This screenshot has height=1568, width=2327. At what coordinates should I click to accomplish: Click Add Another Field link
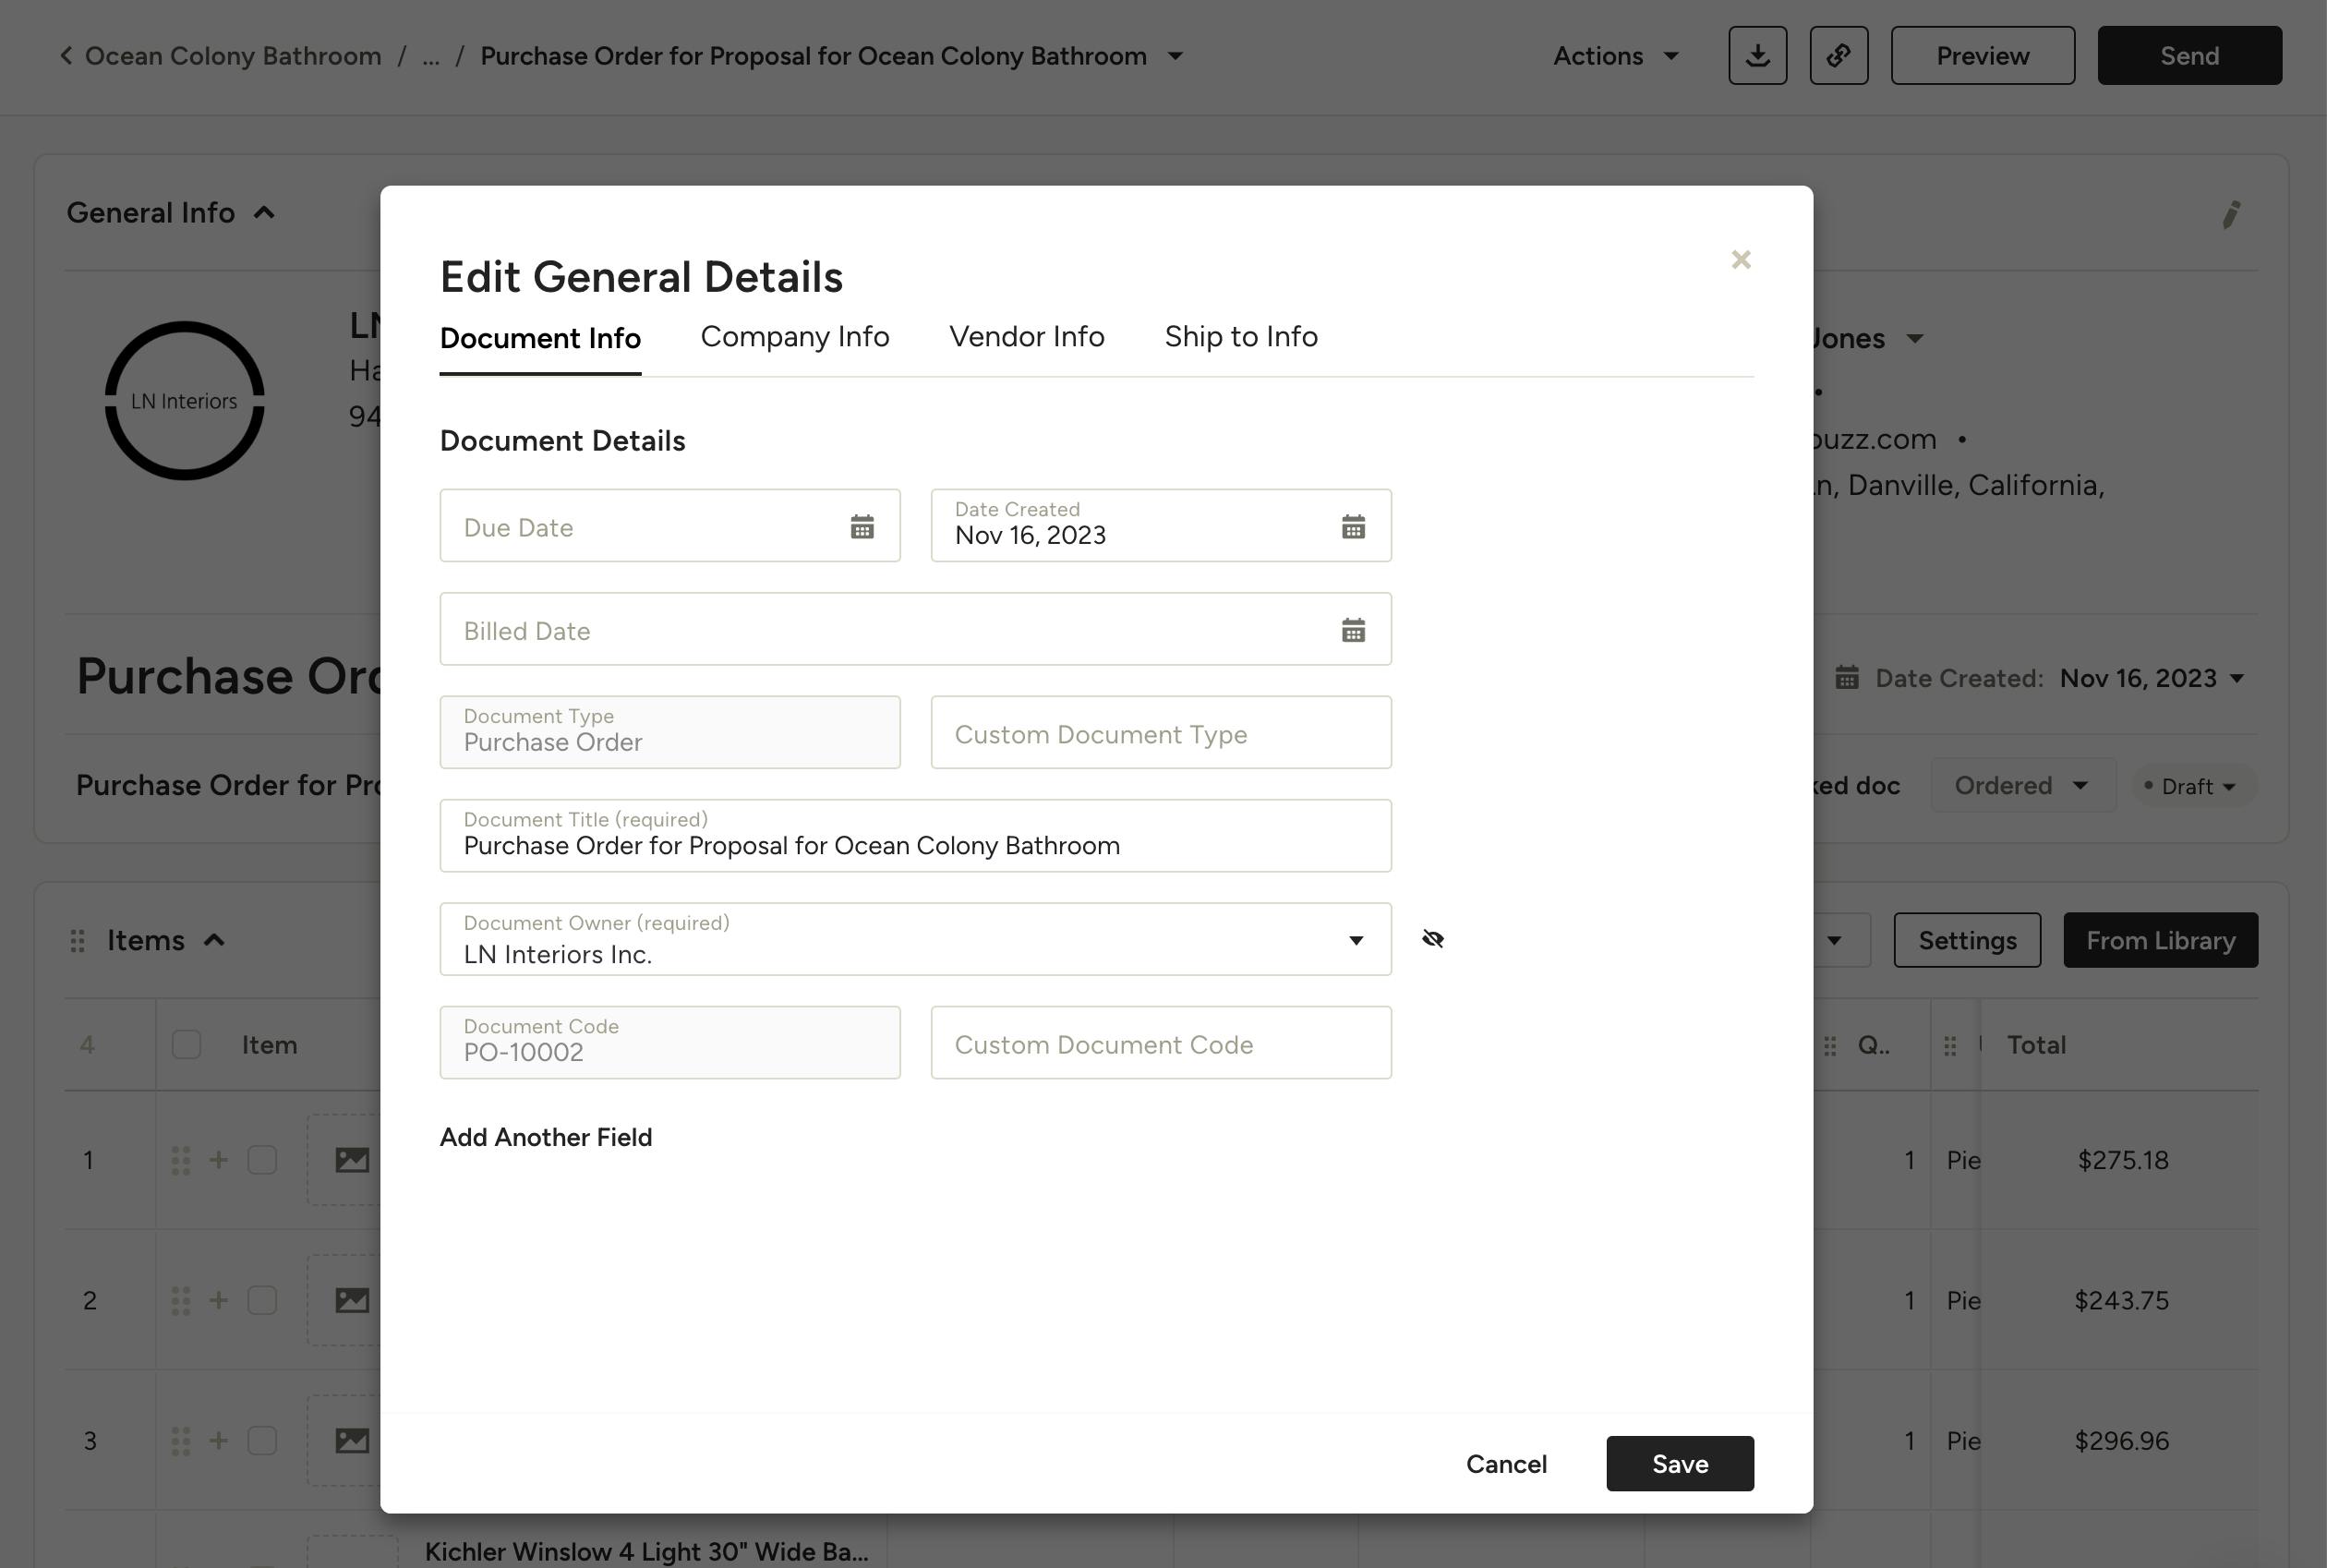point(546,1137)
